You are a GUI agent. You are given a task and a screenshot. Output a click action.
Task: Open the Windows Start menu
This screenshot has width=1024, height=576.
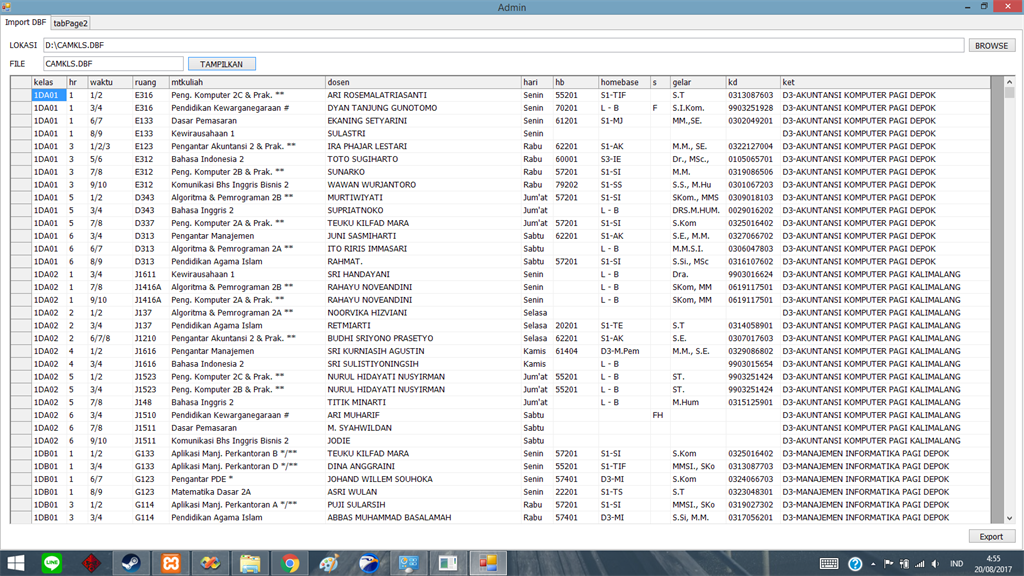click(x=16, y=563)
